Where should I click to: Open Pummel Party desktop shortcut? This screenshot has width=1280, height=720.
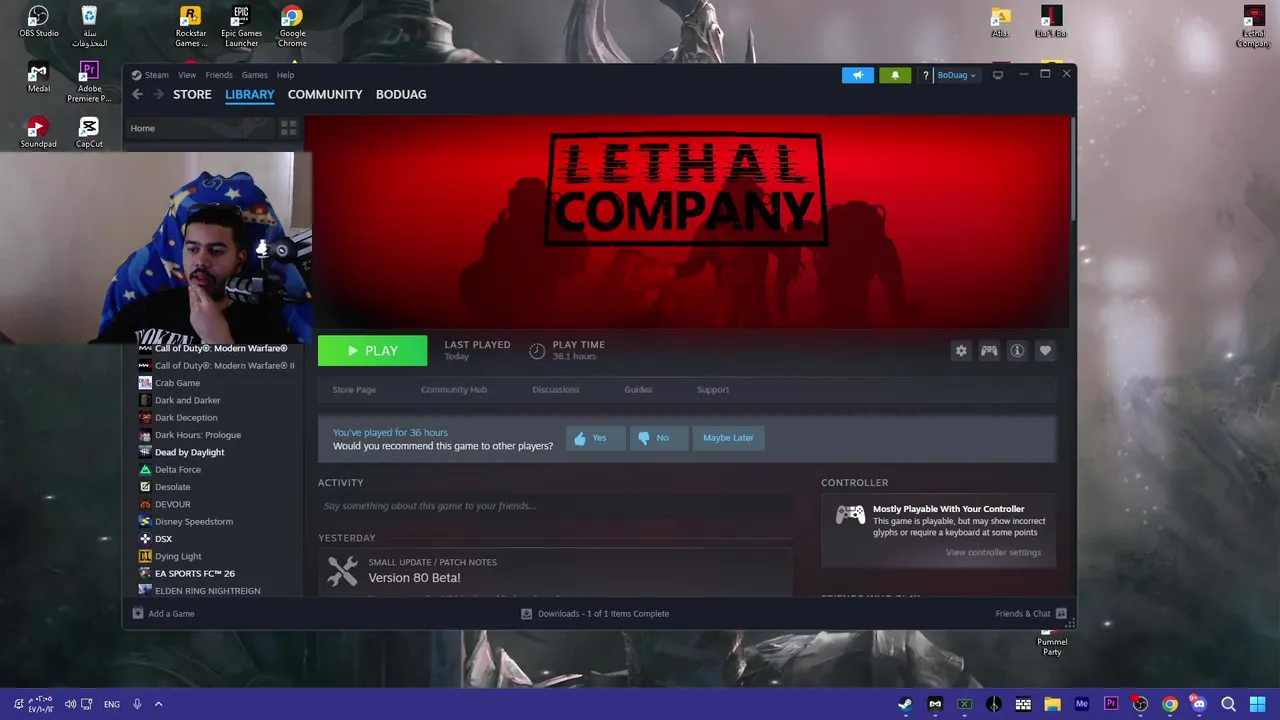tap(1052, 643)
